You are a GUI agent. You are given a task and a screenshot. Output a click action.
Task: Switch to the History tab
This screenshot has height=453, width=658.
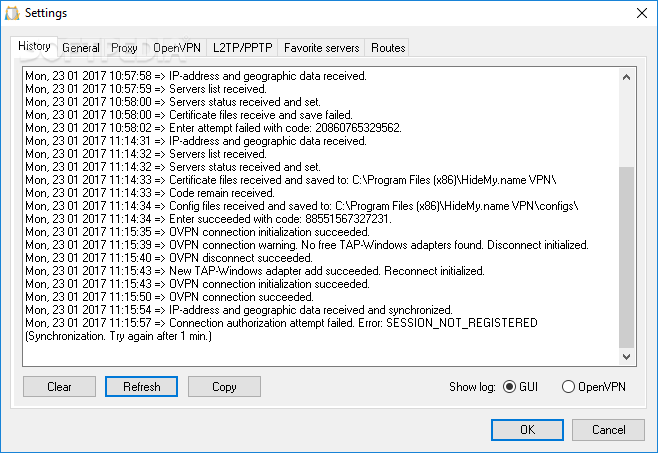pyautogui.click(x=34, y=46)
